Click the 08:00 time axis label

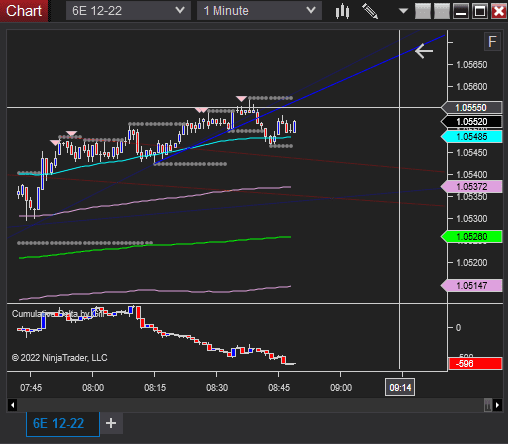point(93,388)
